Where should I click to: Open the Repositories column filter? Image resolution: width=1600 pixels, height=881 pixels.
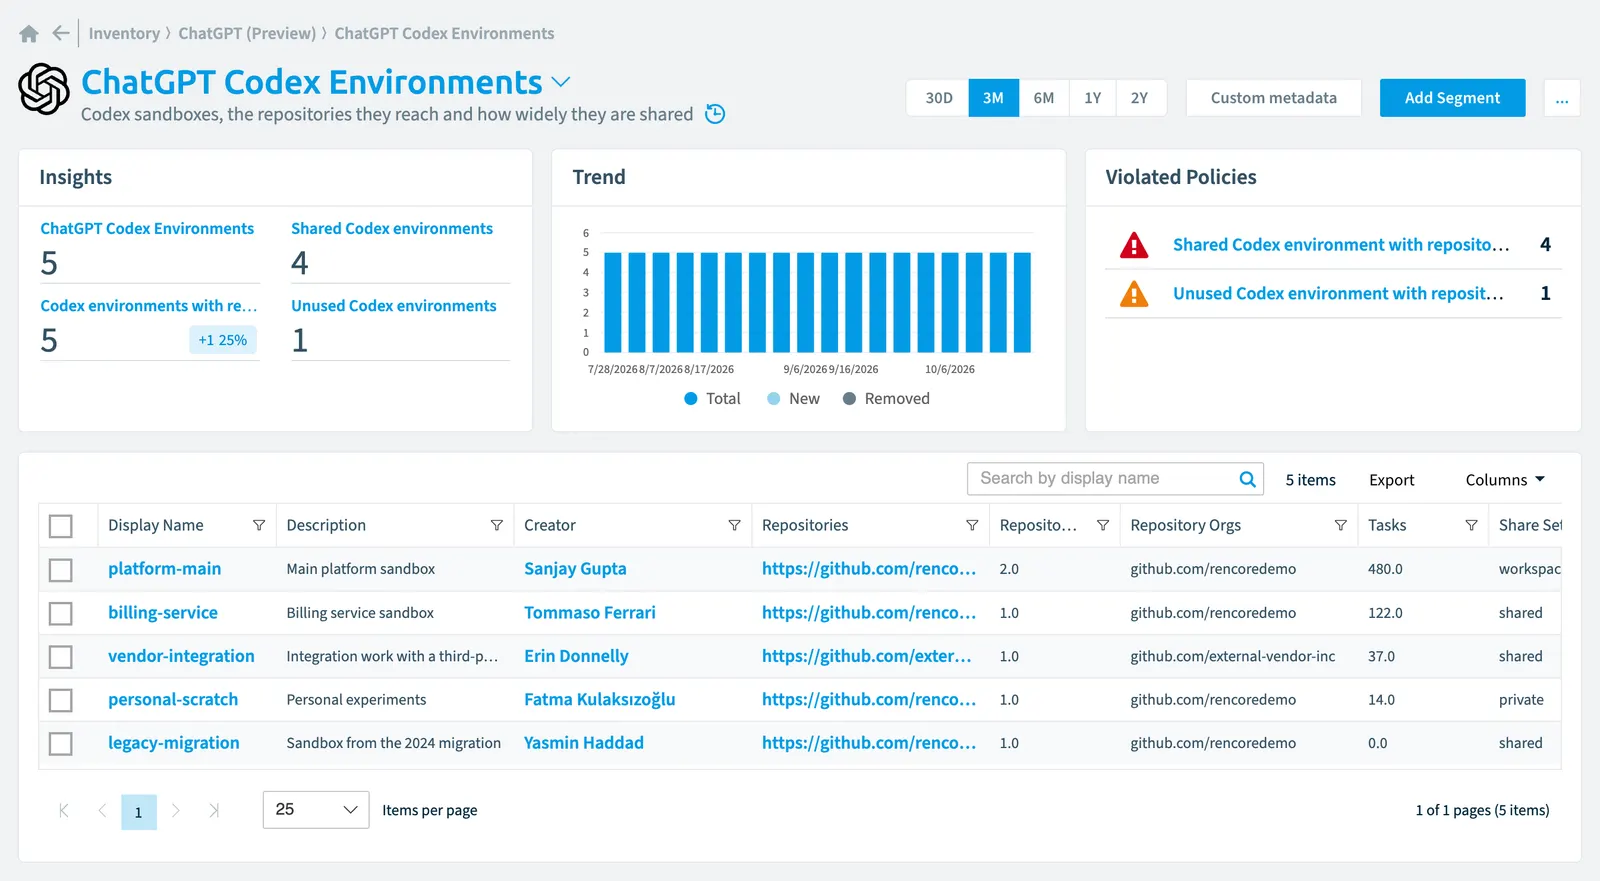(x=972, y=526)
